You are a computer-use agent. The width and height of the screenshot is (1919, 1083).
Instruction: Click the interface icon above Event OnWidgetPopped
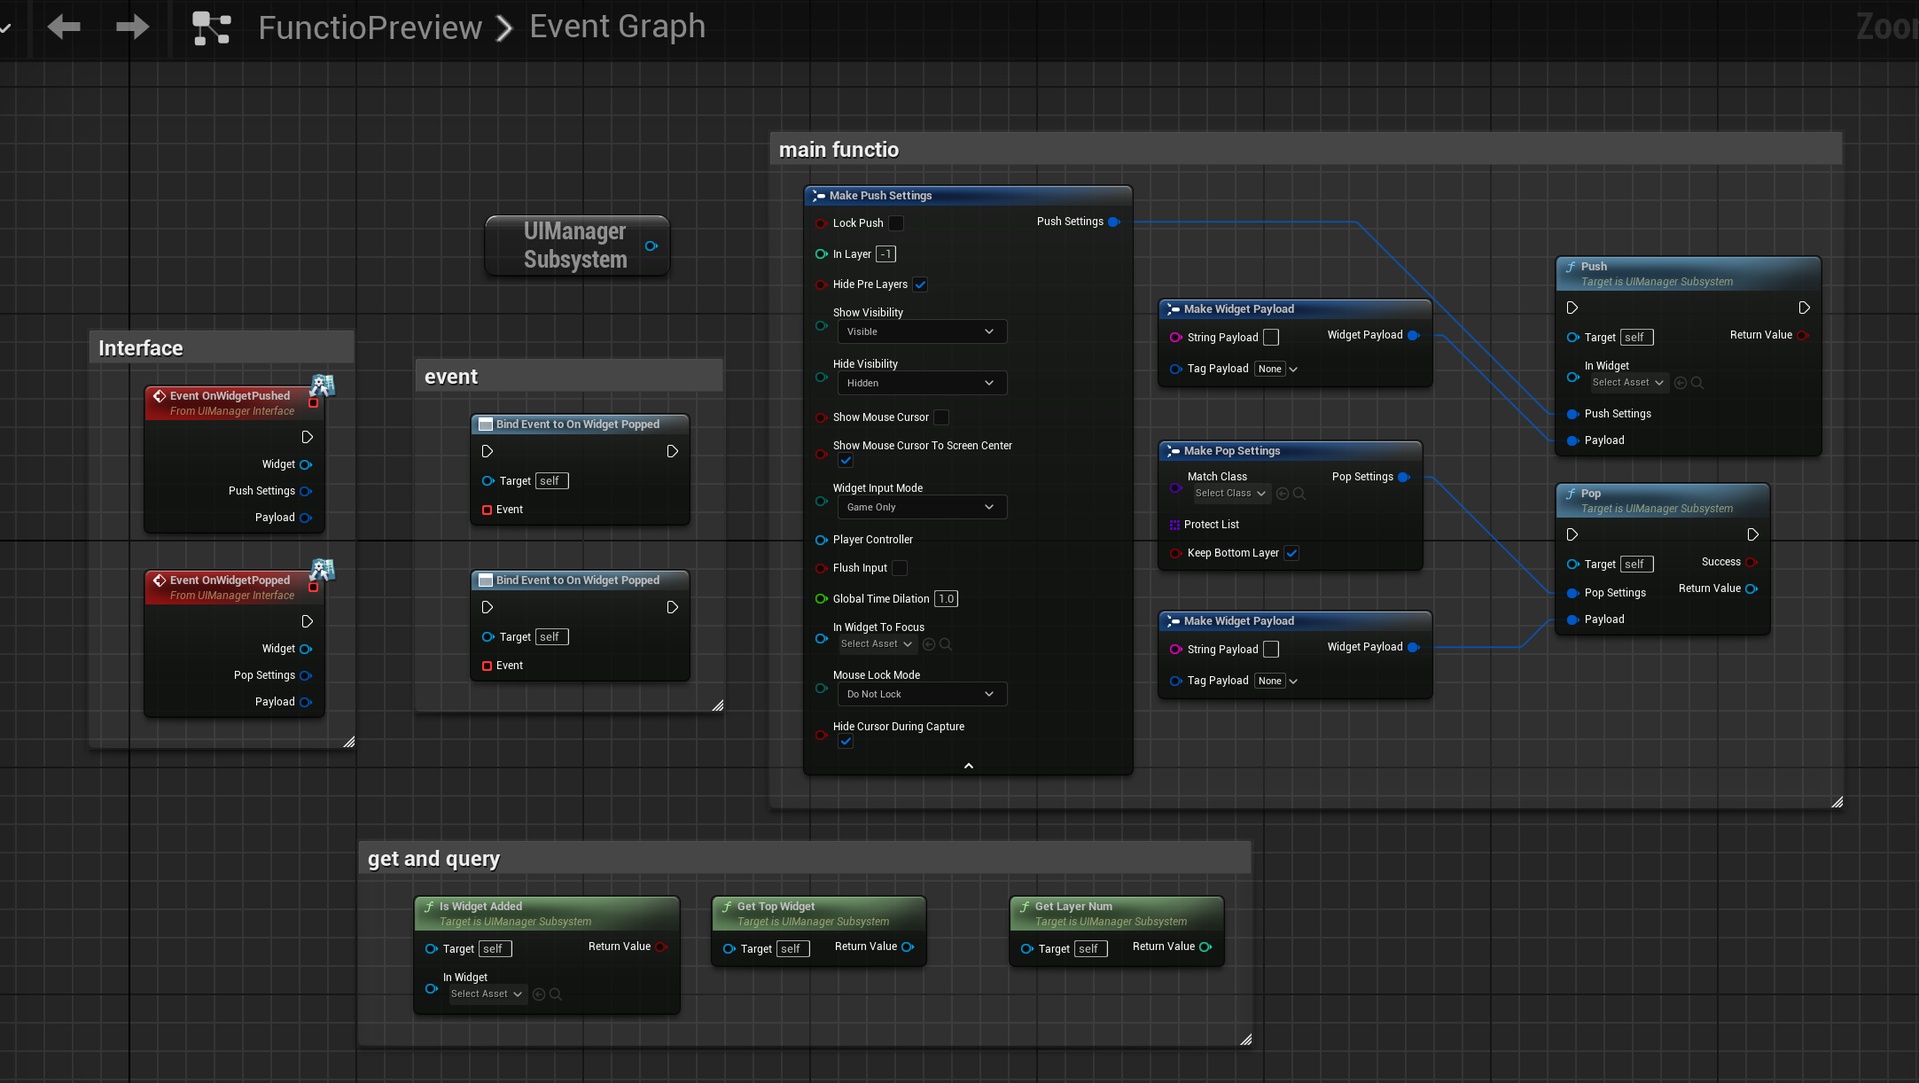tap(322, 570)
